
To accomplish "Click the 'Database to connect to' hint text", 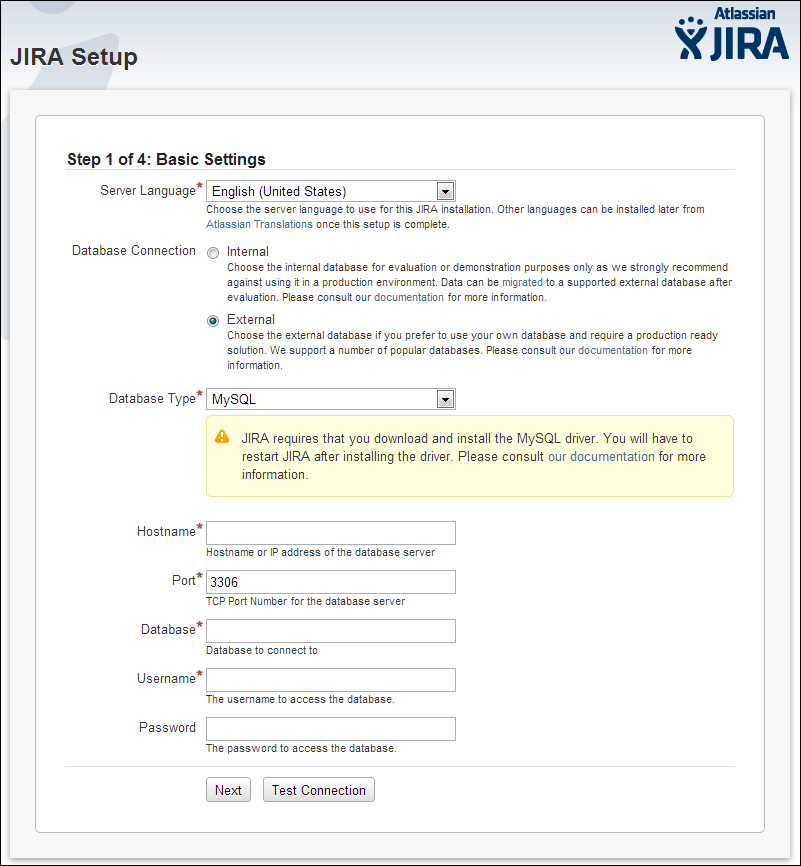I will [262, 651].
